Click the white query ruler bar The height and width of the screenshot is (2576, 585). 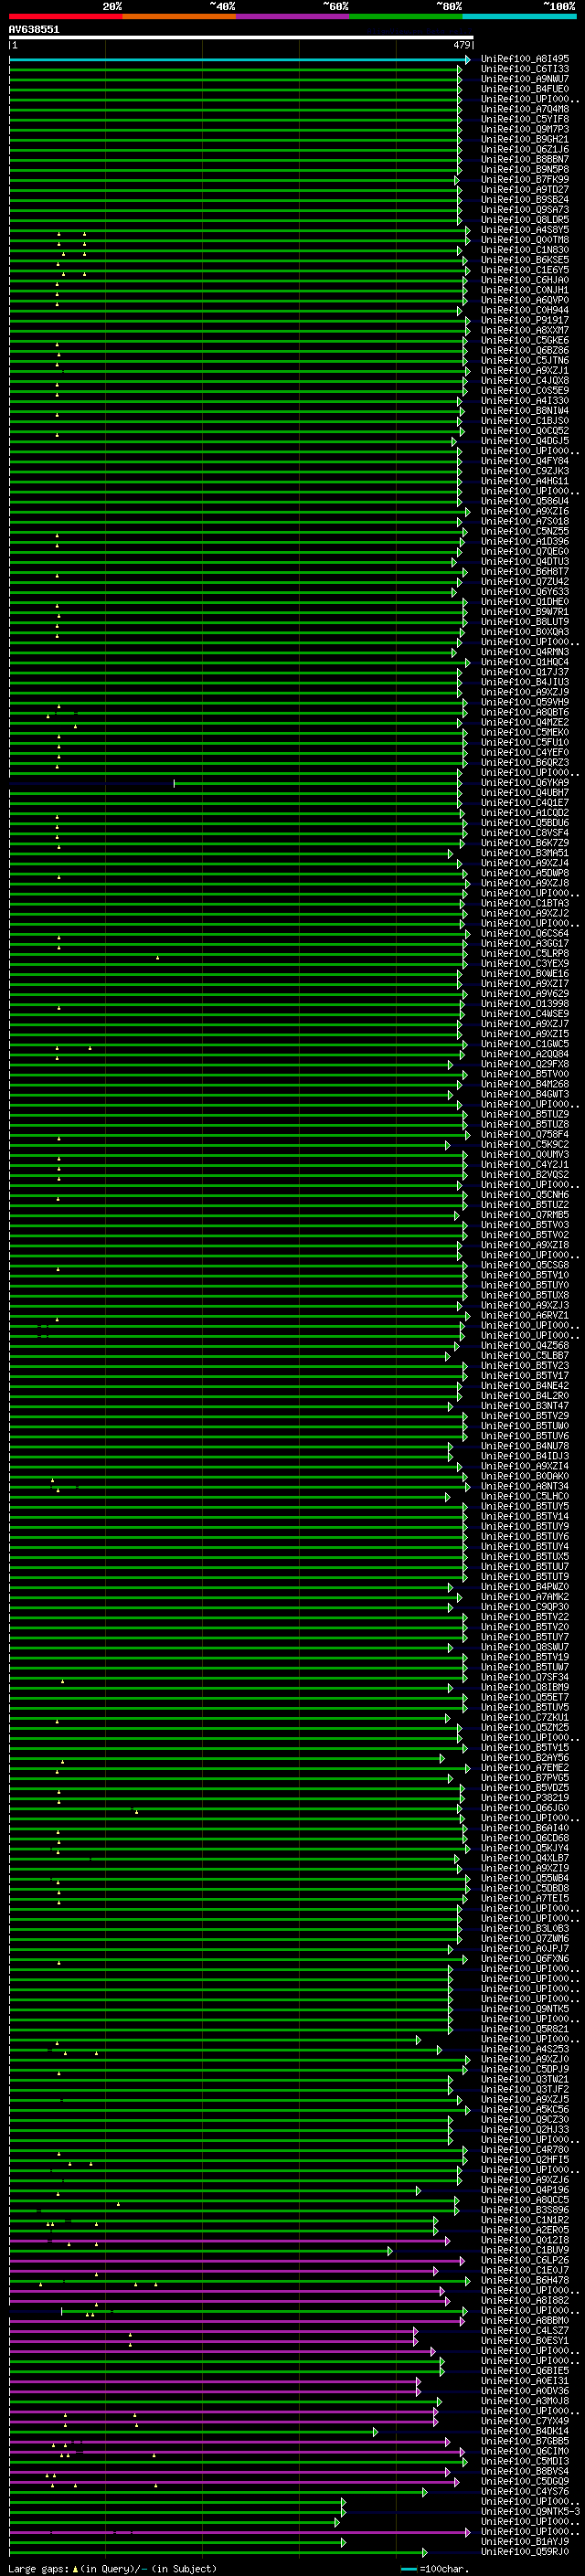click(x=241, y=38)
